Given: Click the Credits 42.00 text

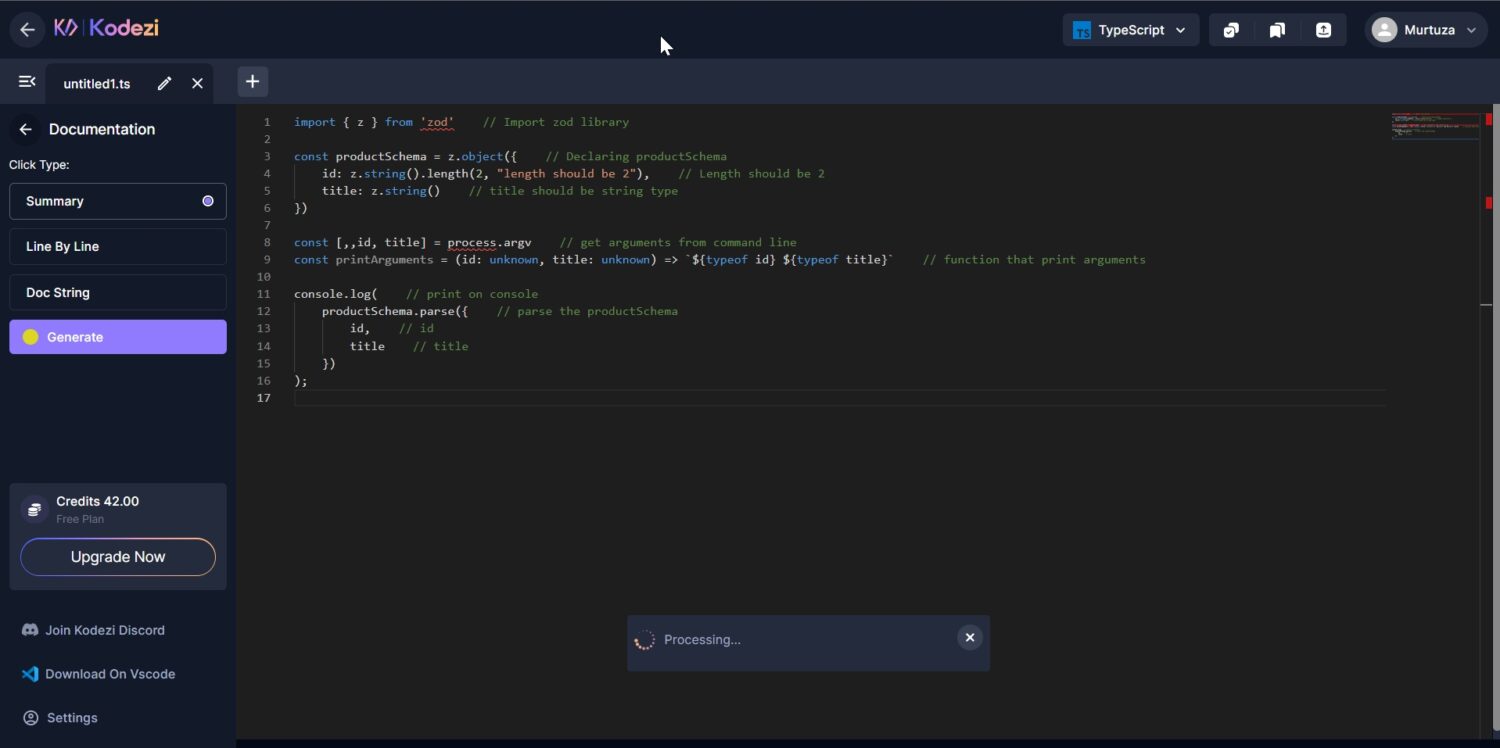Looking at the screenshot, I should [97, 501].
